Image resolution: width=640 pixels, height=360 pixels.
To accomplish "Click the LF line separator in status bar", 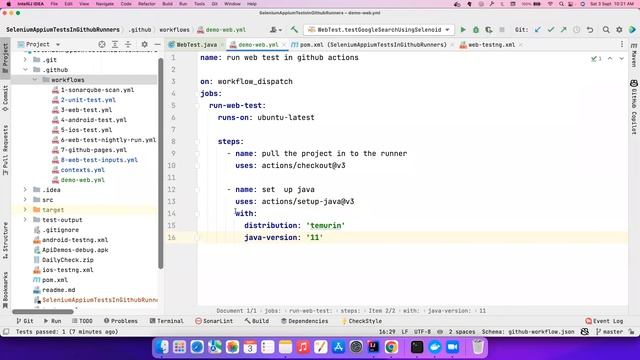I will pos(404,332).
